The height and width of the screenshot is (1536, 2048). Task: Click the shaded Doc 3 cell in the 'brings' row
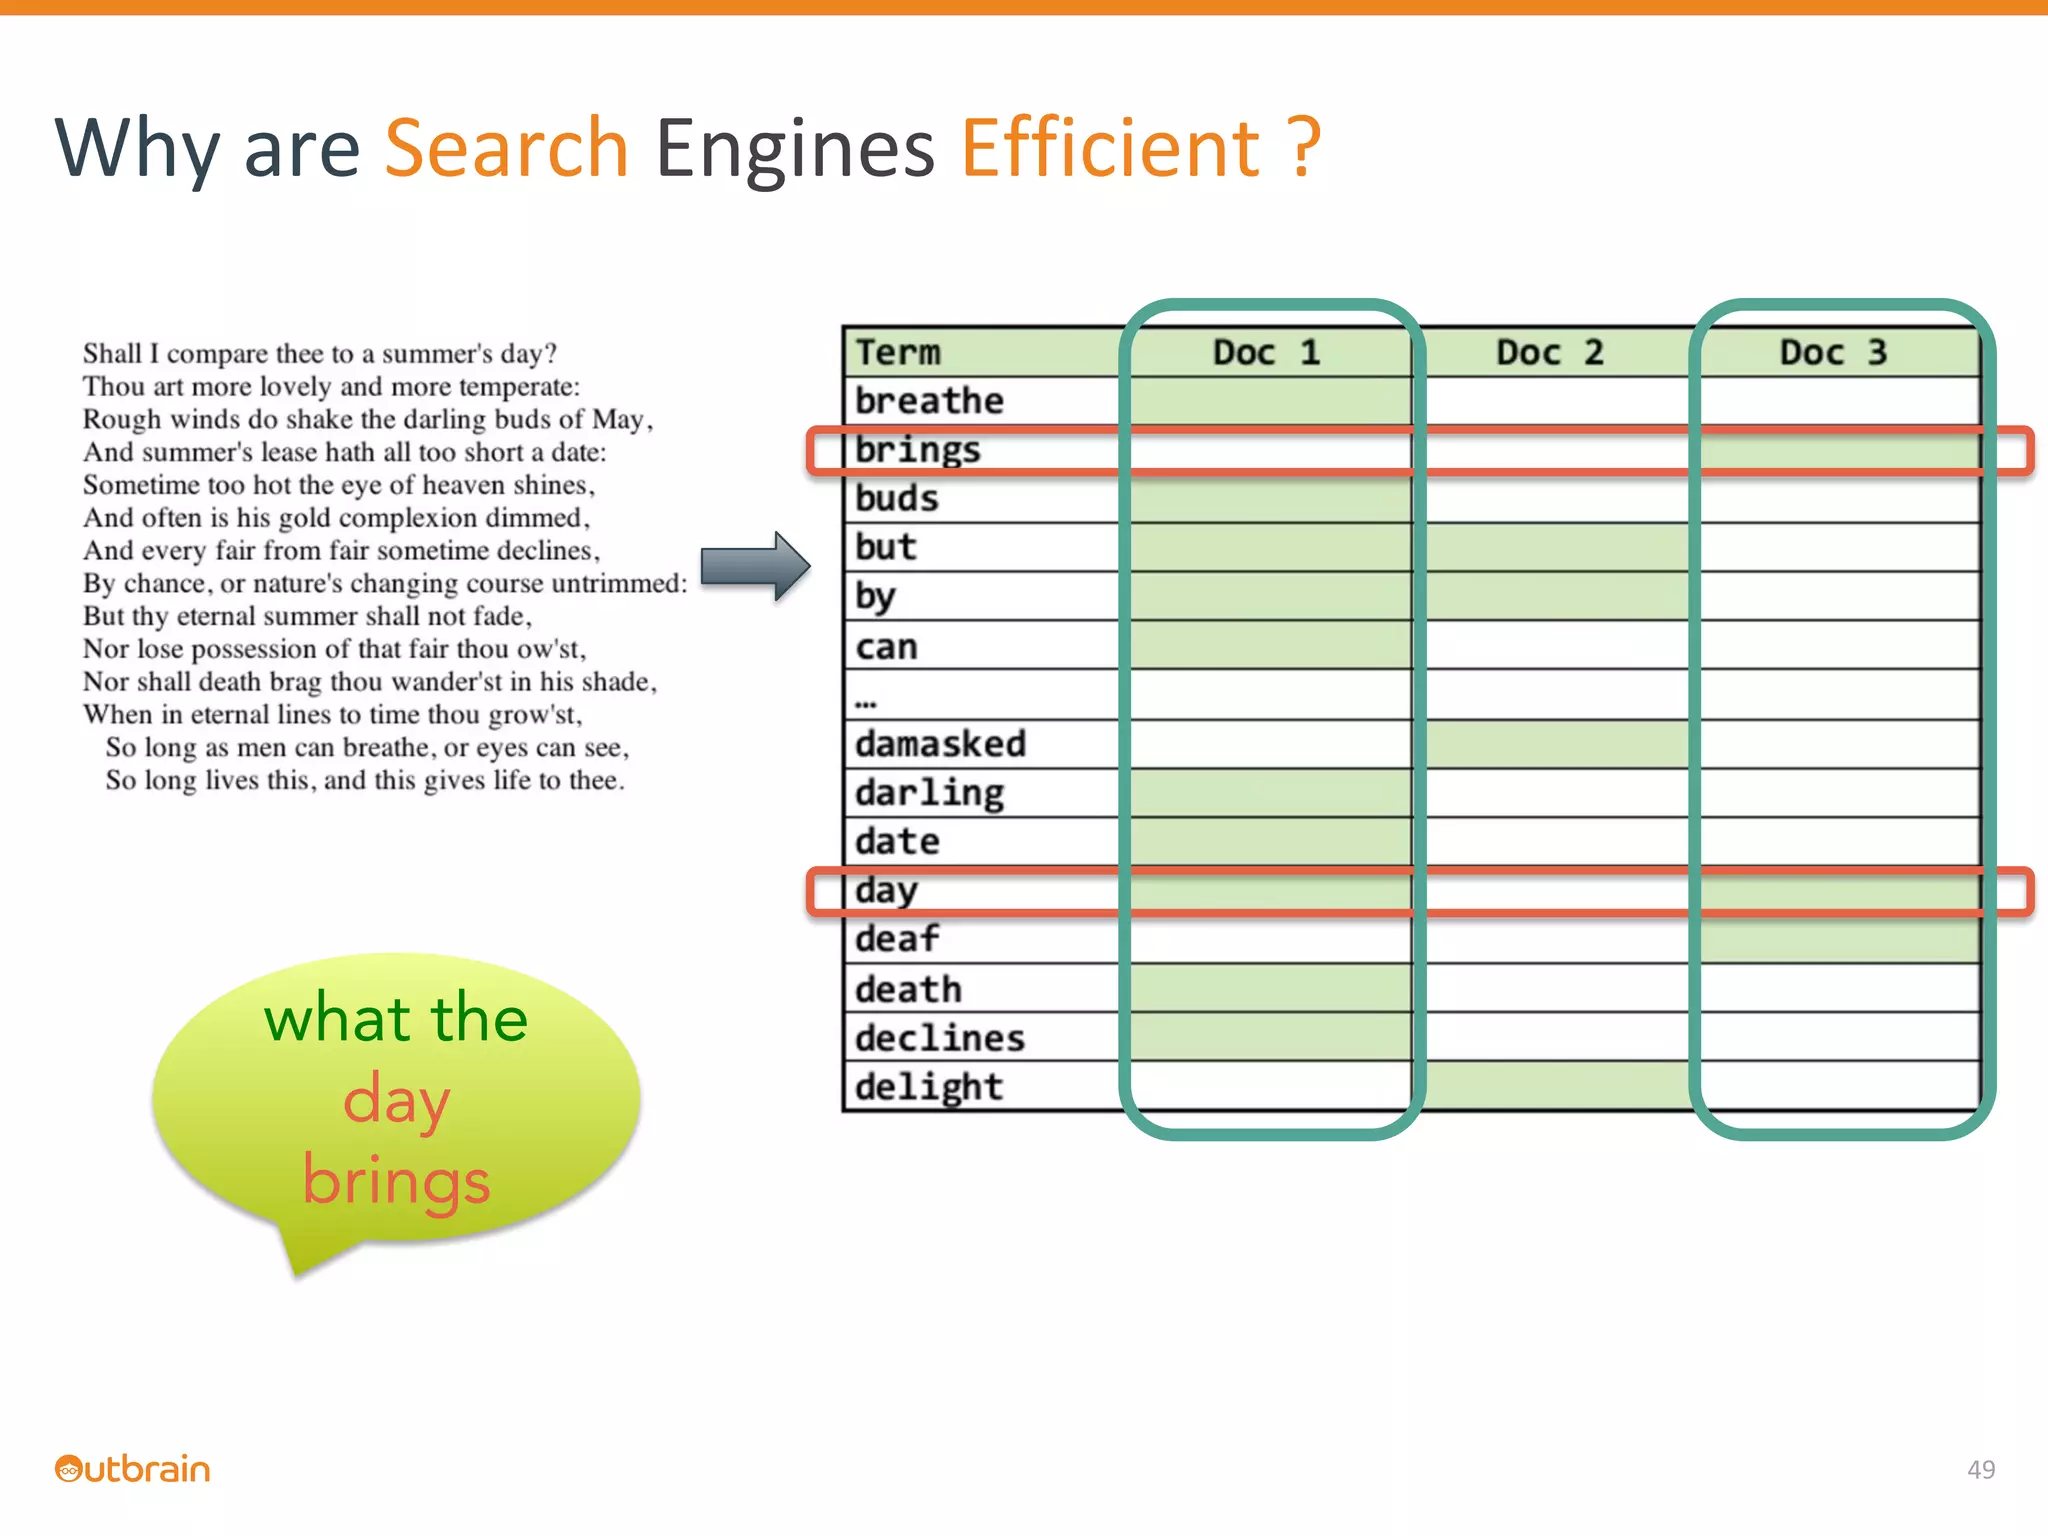(x=1838, y=450)
